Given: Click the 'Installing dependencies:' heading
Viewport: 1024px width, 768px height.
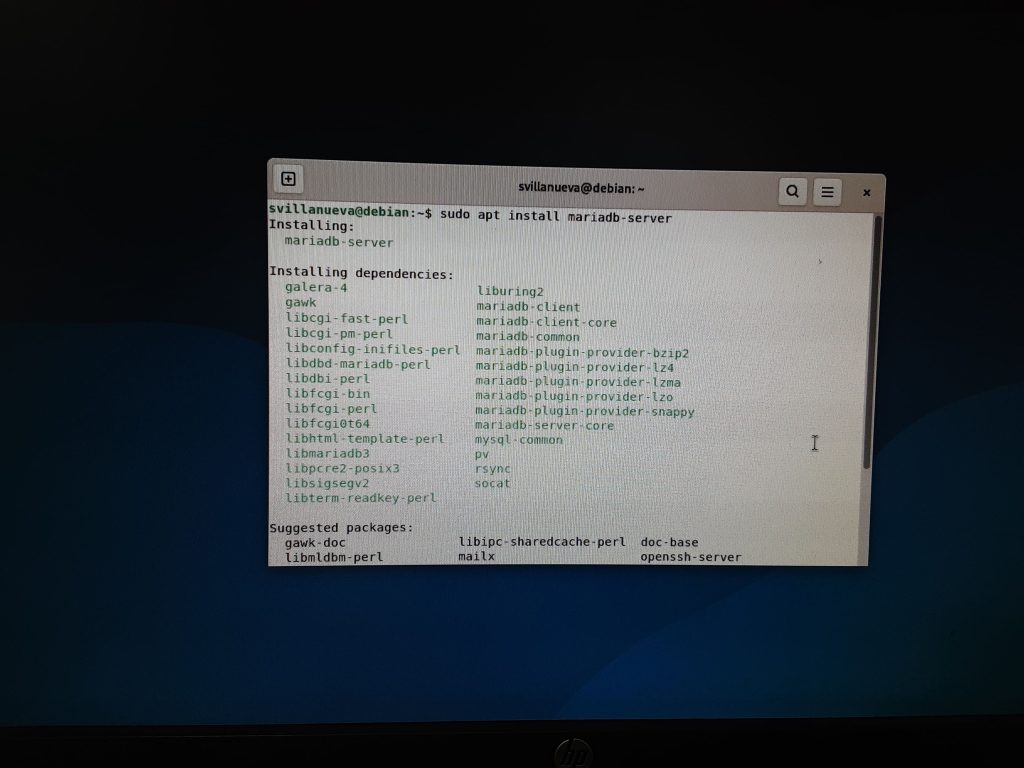Looking at the screenshot, I should [x=361, y=272].
